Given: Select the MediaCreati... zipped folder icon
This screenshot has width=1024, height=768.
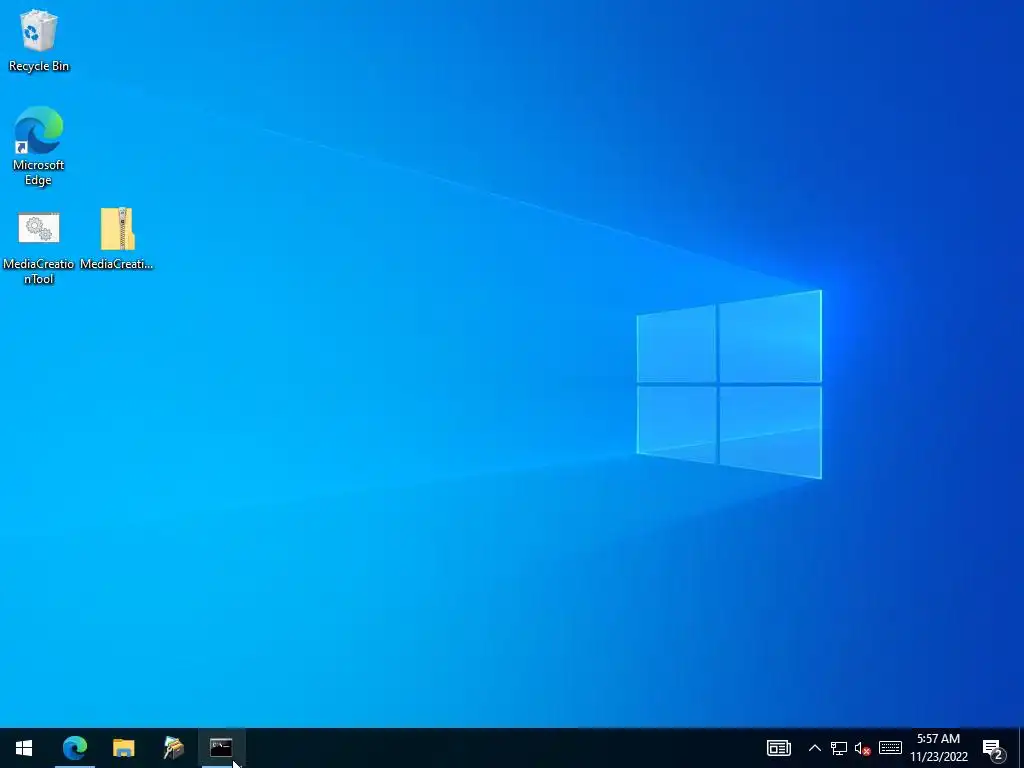Looking at the screenshot, I should (x=117, y=238).
